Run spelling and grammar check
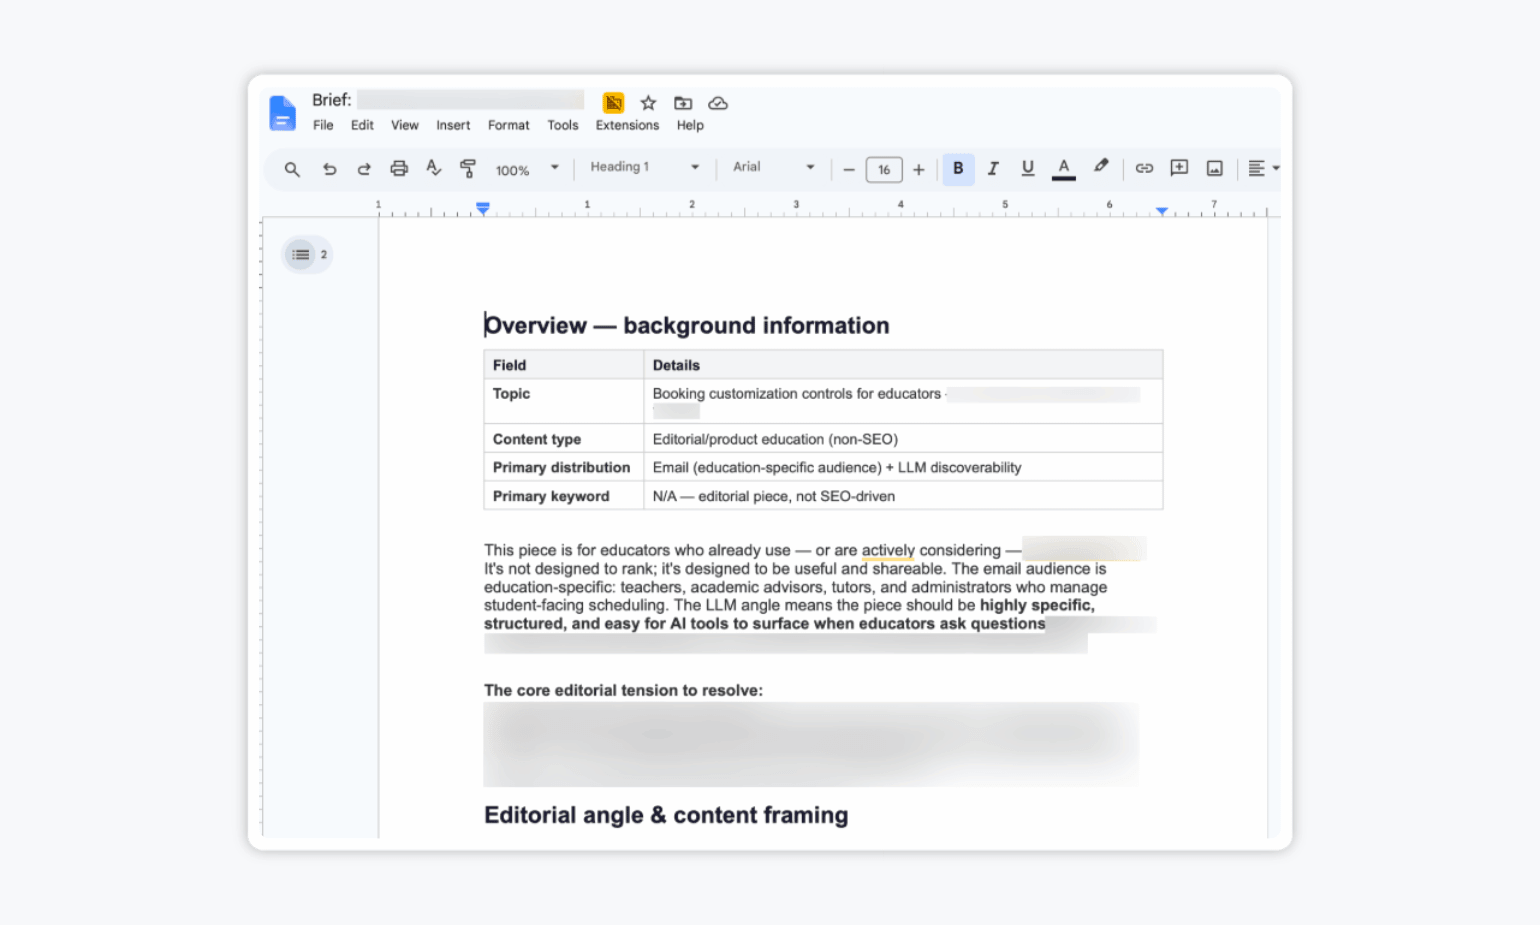 click(433, 168)
